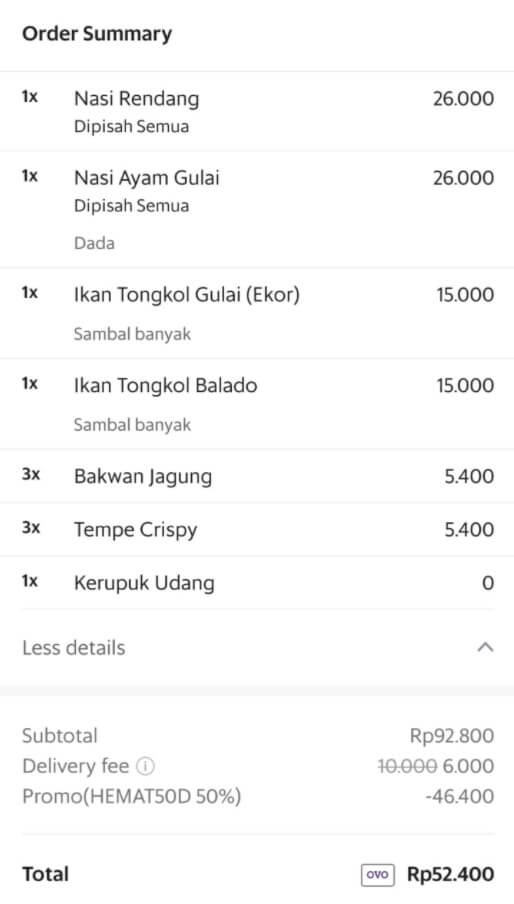Tap the Tempe Crispy item row
The image size is (514, 904).
257,529
